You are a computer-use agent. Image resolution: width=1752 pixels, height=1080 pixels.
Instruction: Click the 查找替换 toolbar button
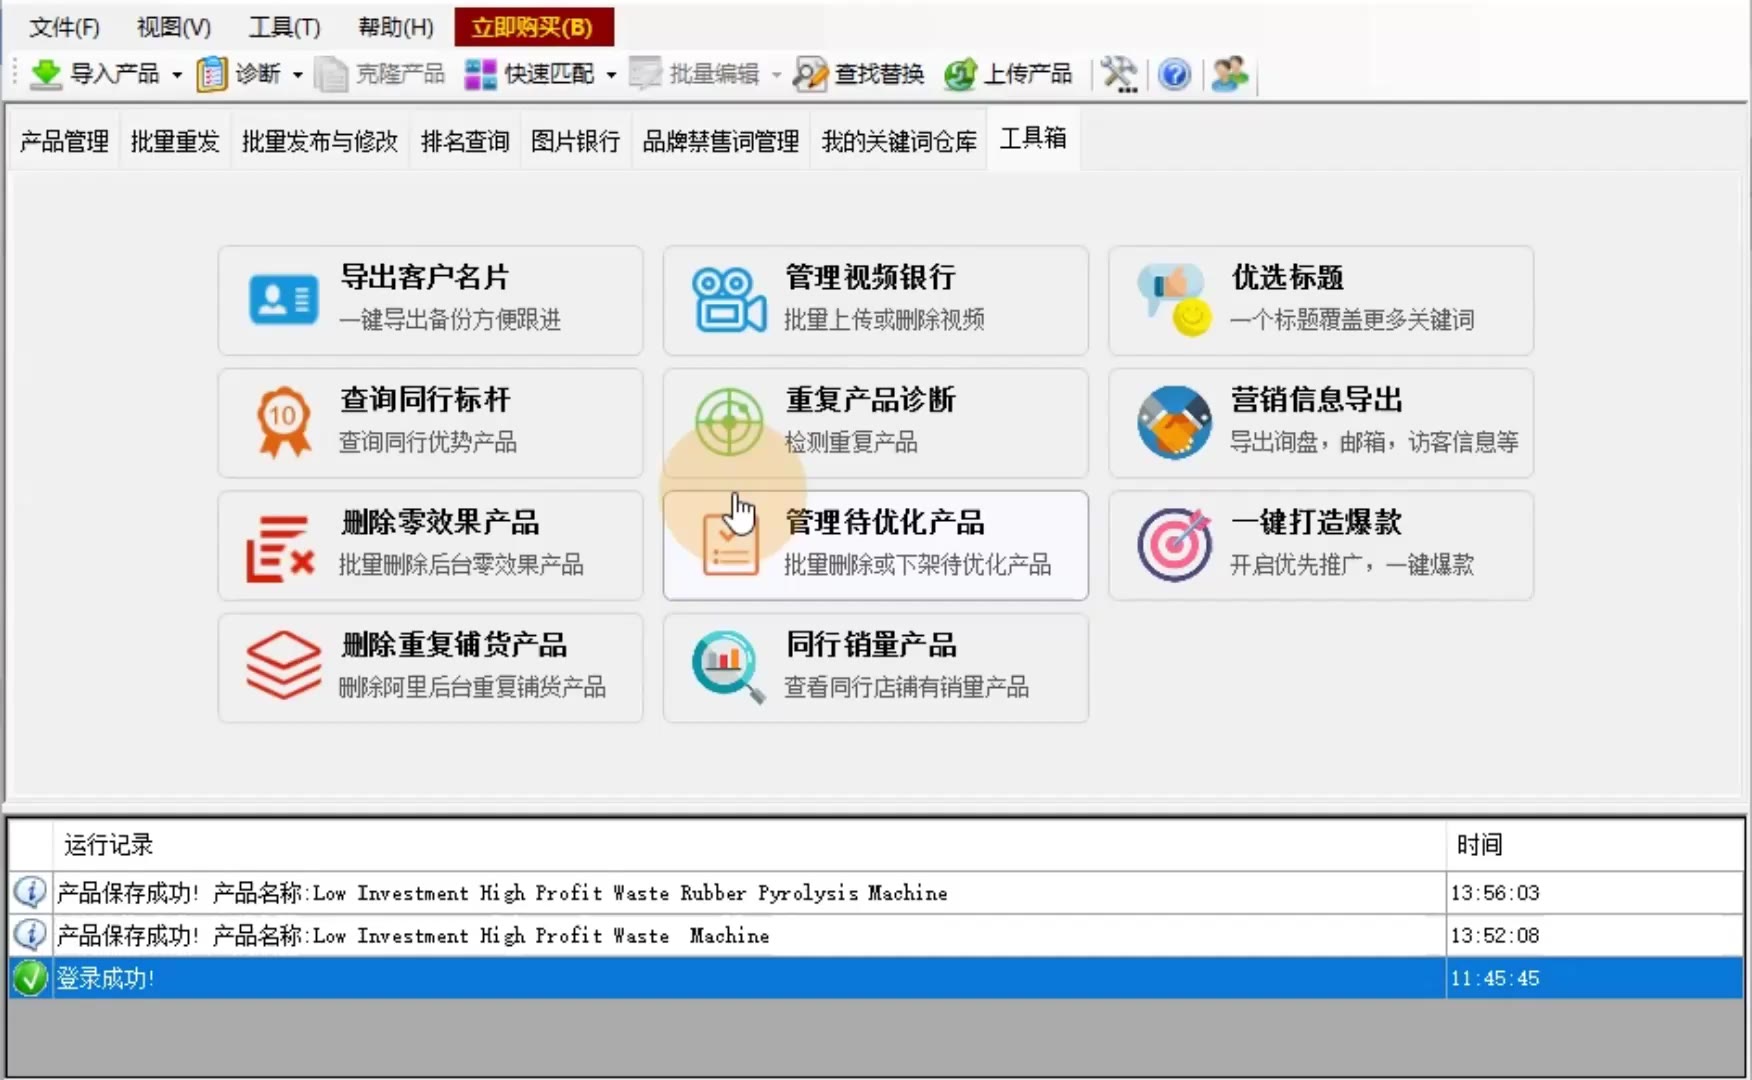click(859, 74)
